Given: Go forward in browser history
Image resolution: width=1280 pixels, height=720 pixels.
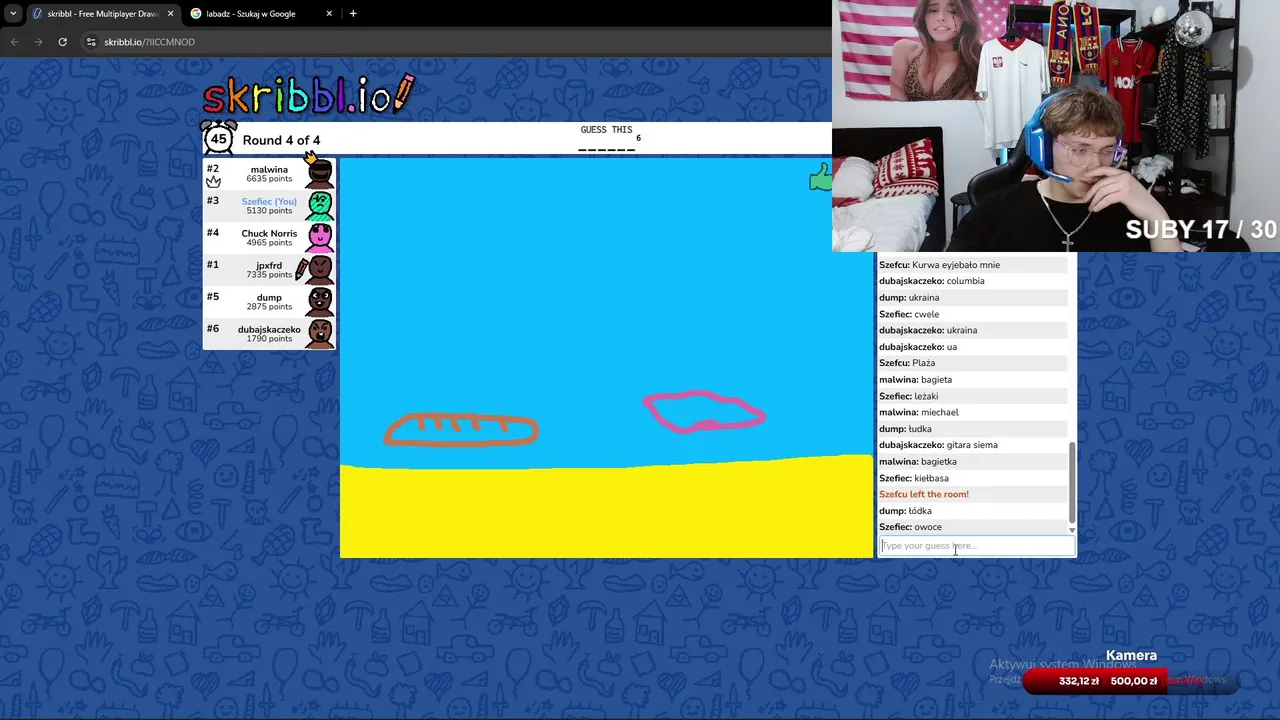Looking at the screenshot, I should tap(38, 42).
